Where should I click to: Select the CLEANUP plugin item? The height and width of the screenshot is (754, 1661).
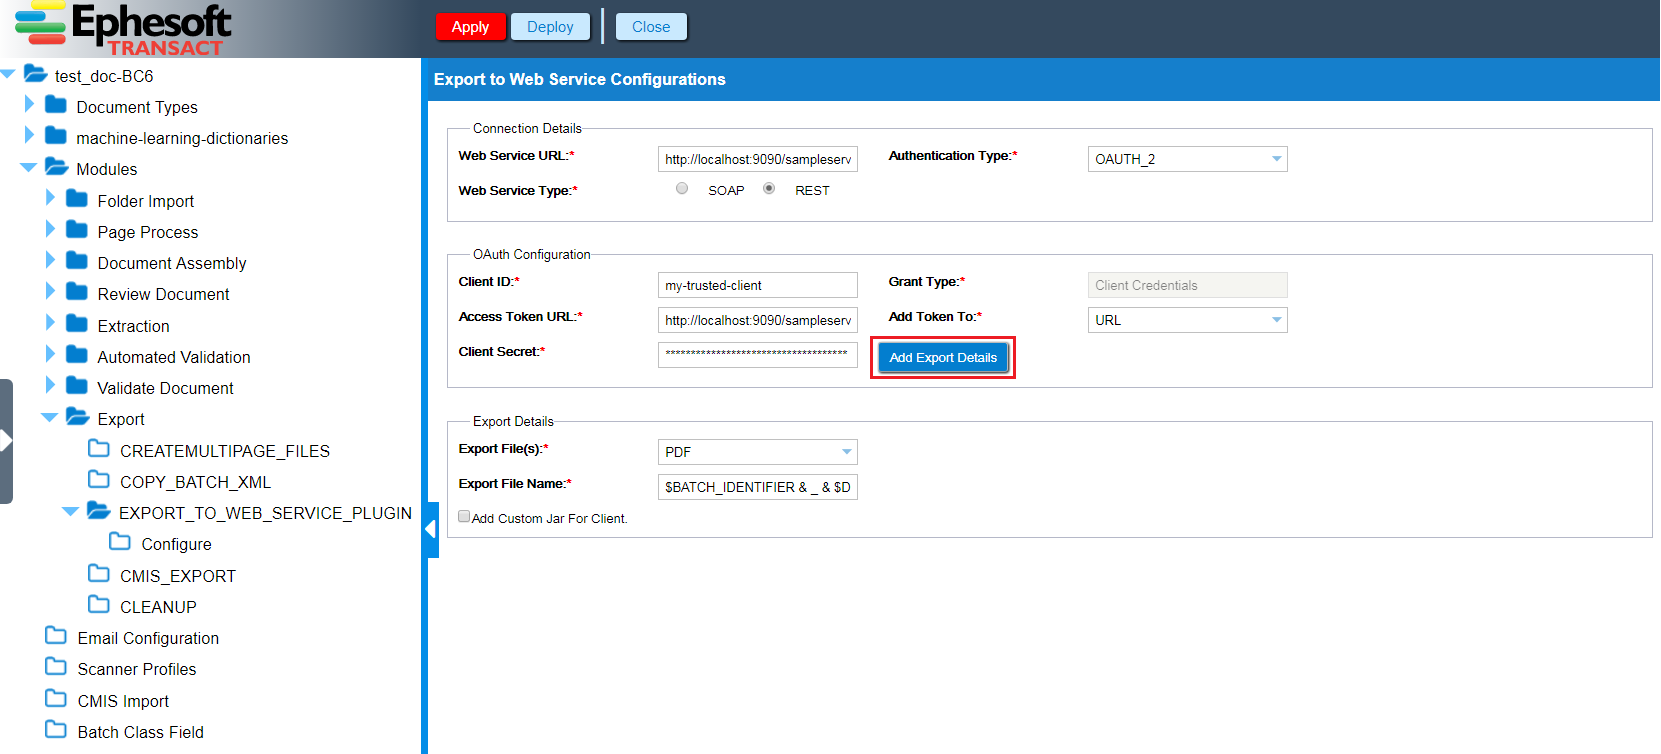click(x=158, y=607)
